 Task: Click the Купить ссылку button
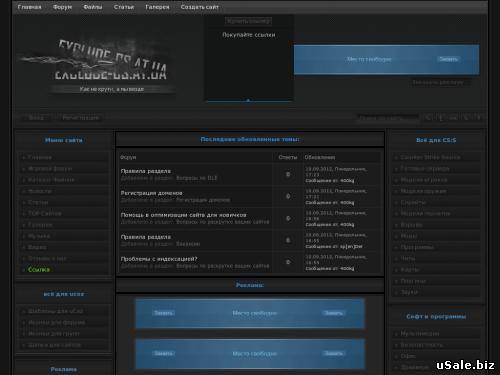coord(248,21)
